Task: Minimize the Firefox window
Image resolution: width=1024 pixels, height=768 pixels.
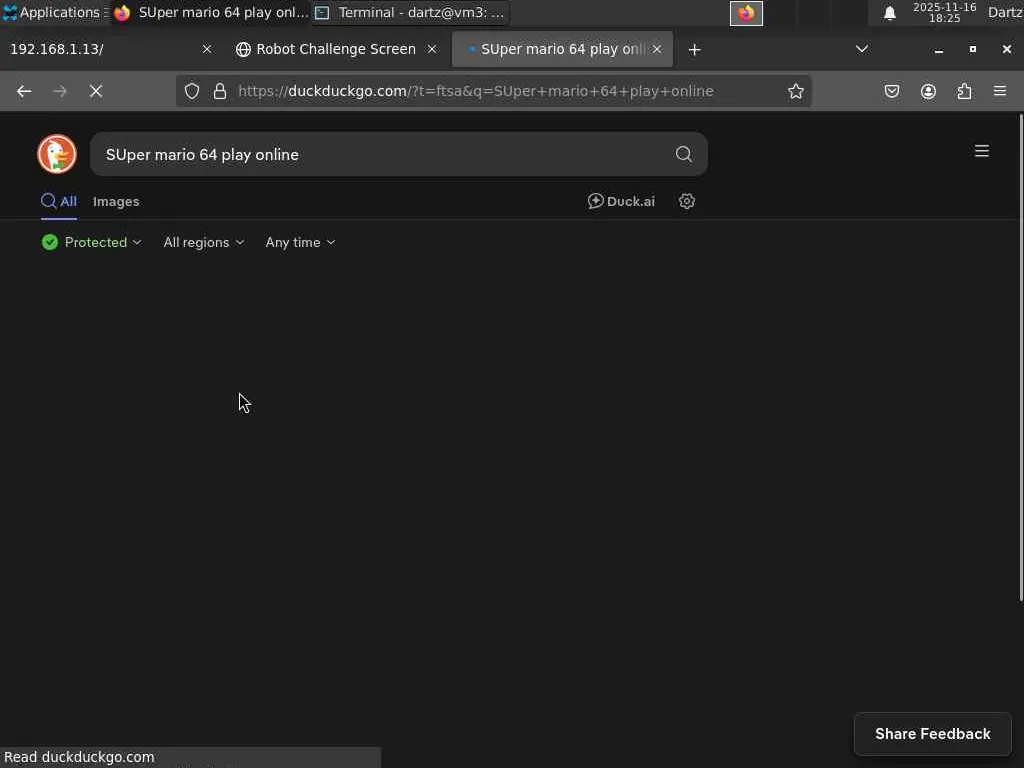Action: tap(938, 50)
